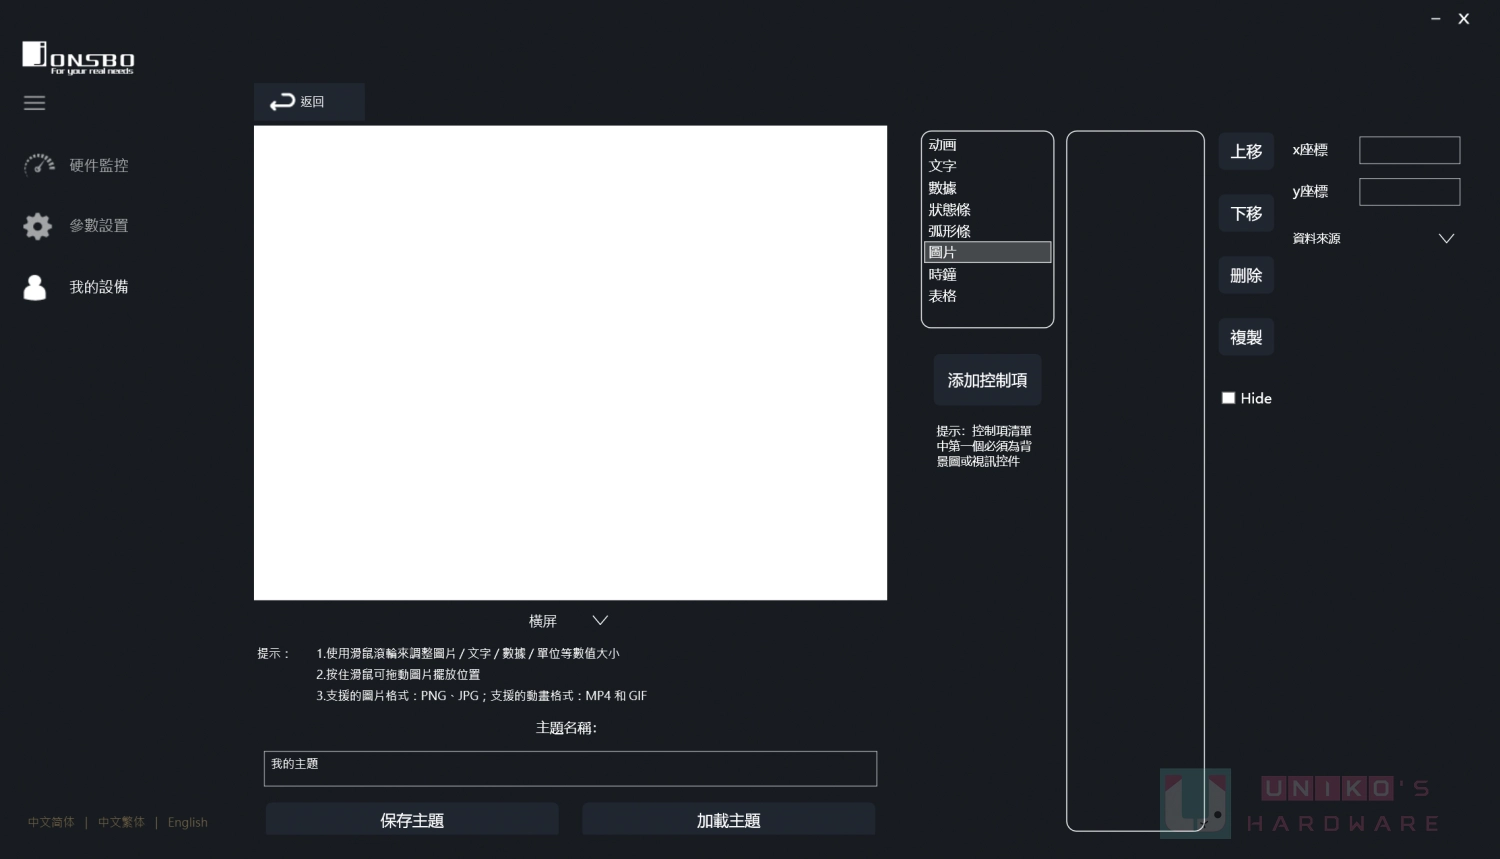Enable the Hide checkbox
1500x859 pixels.
[x=1228, y=398]
